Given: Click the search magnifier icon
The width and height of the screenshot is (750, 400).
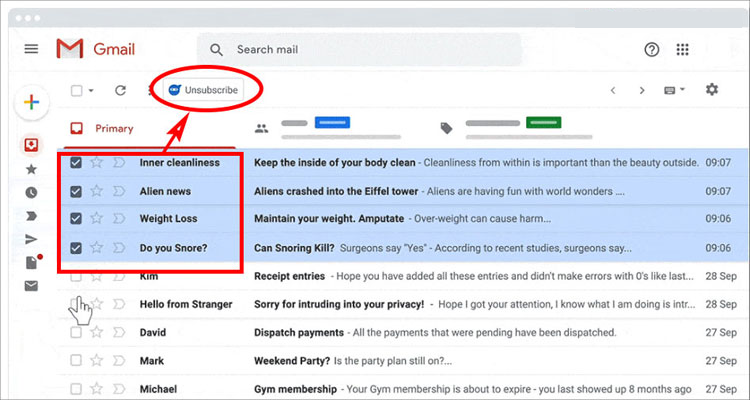Looking at the screenshot, I should click(x=217, y=50).
